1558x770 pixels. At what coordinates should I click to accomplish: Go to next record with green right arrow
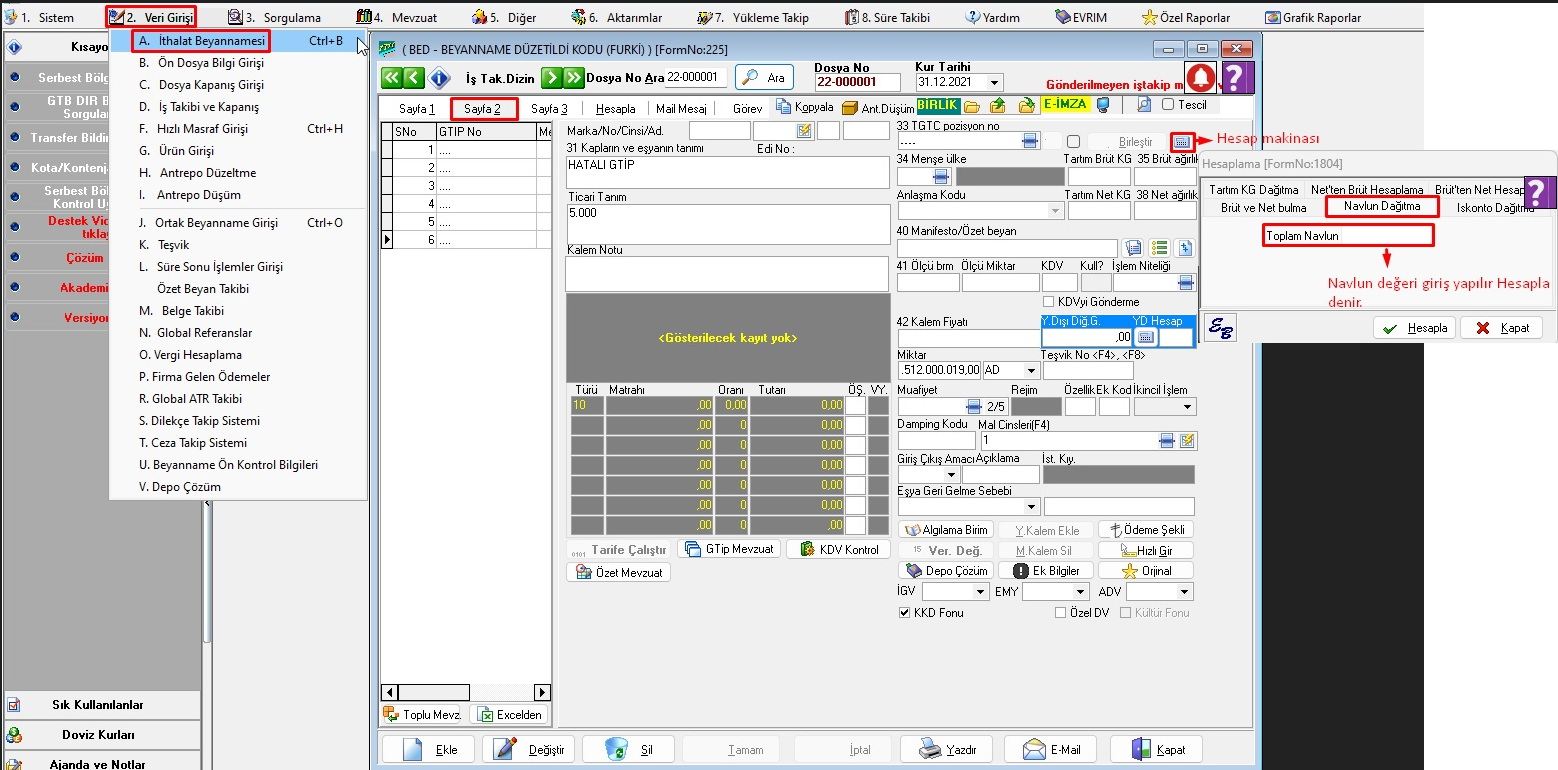point(551,78)
